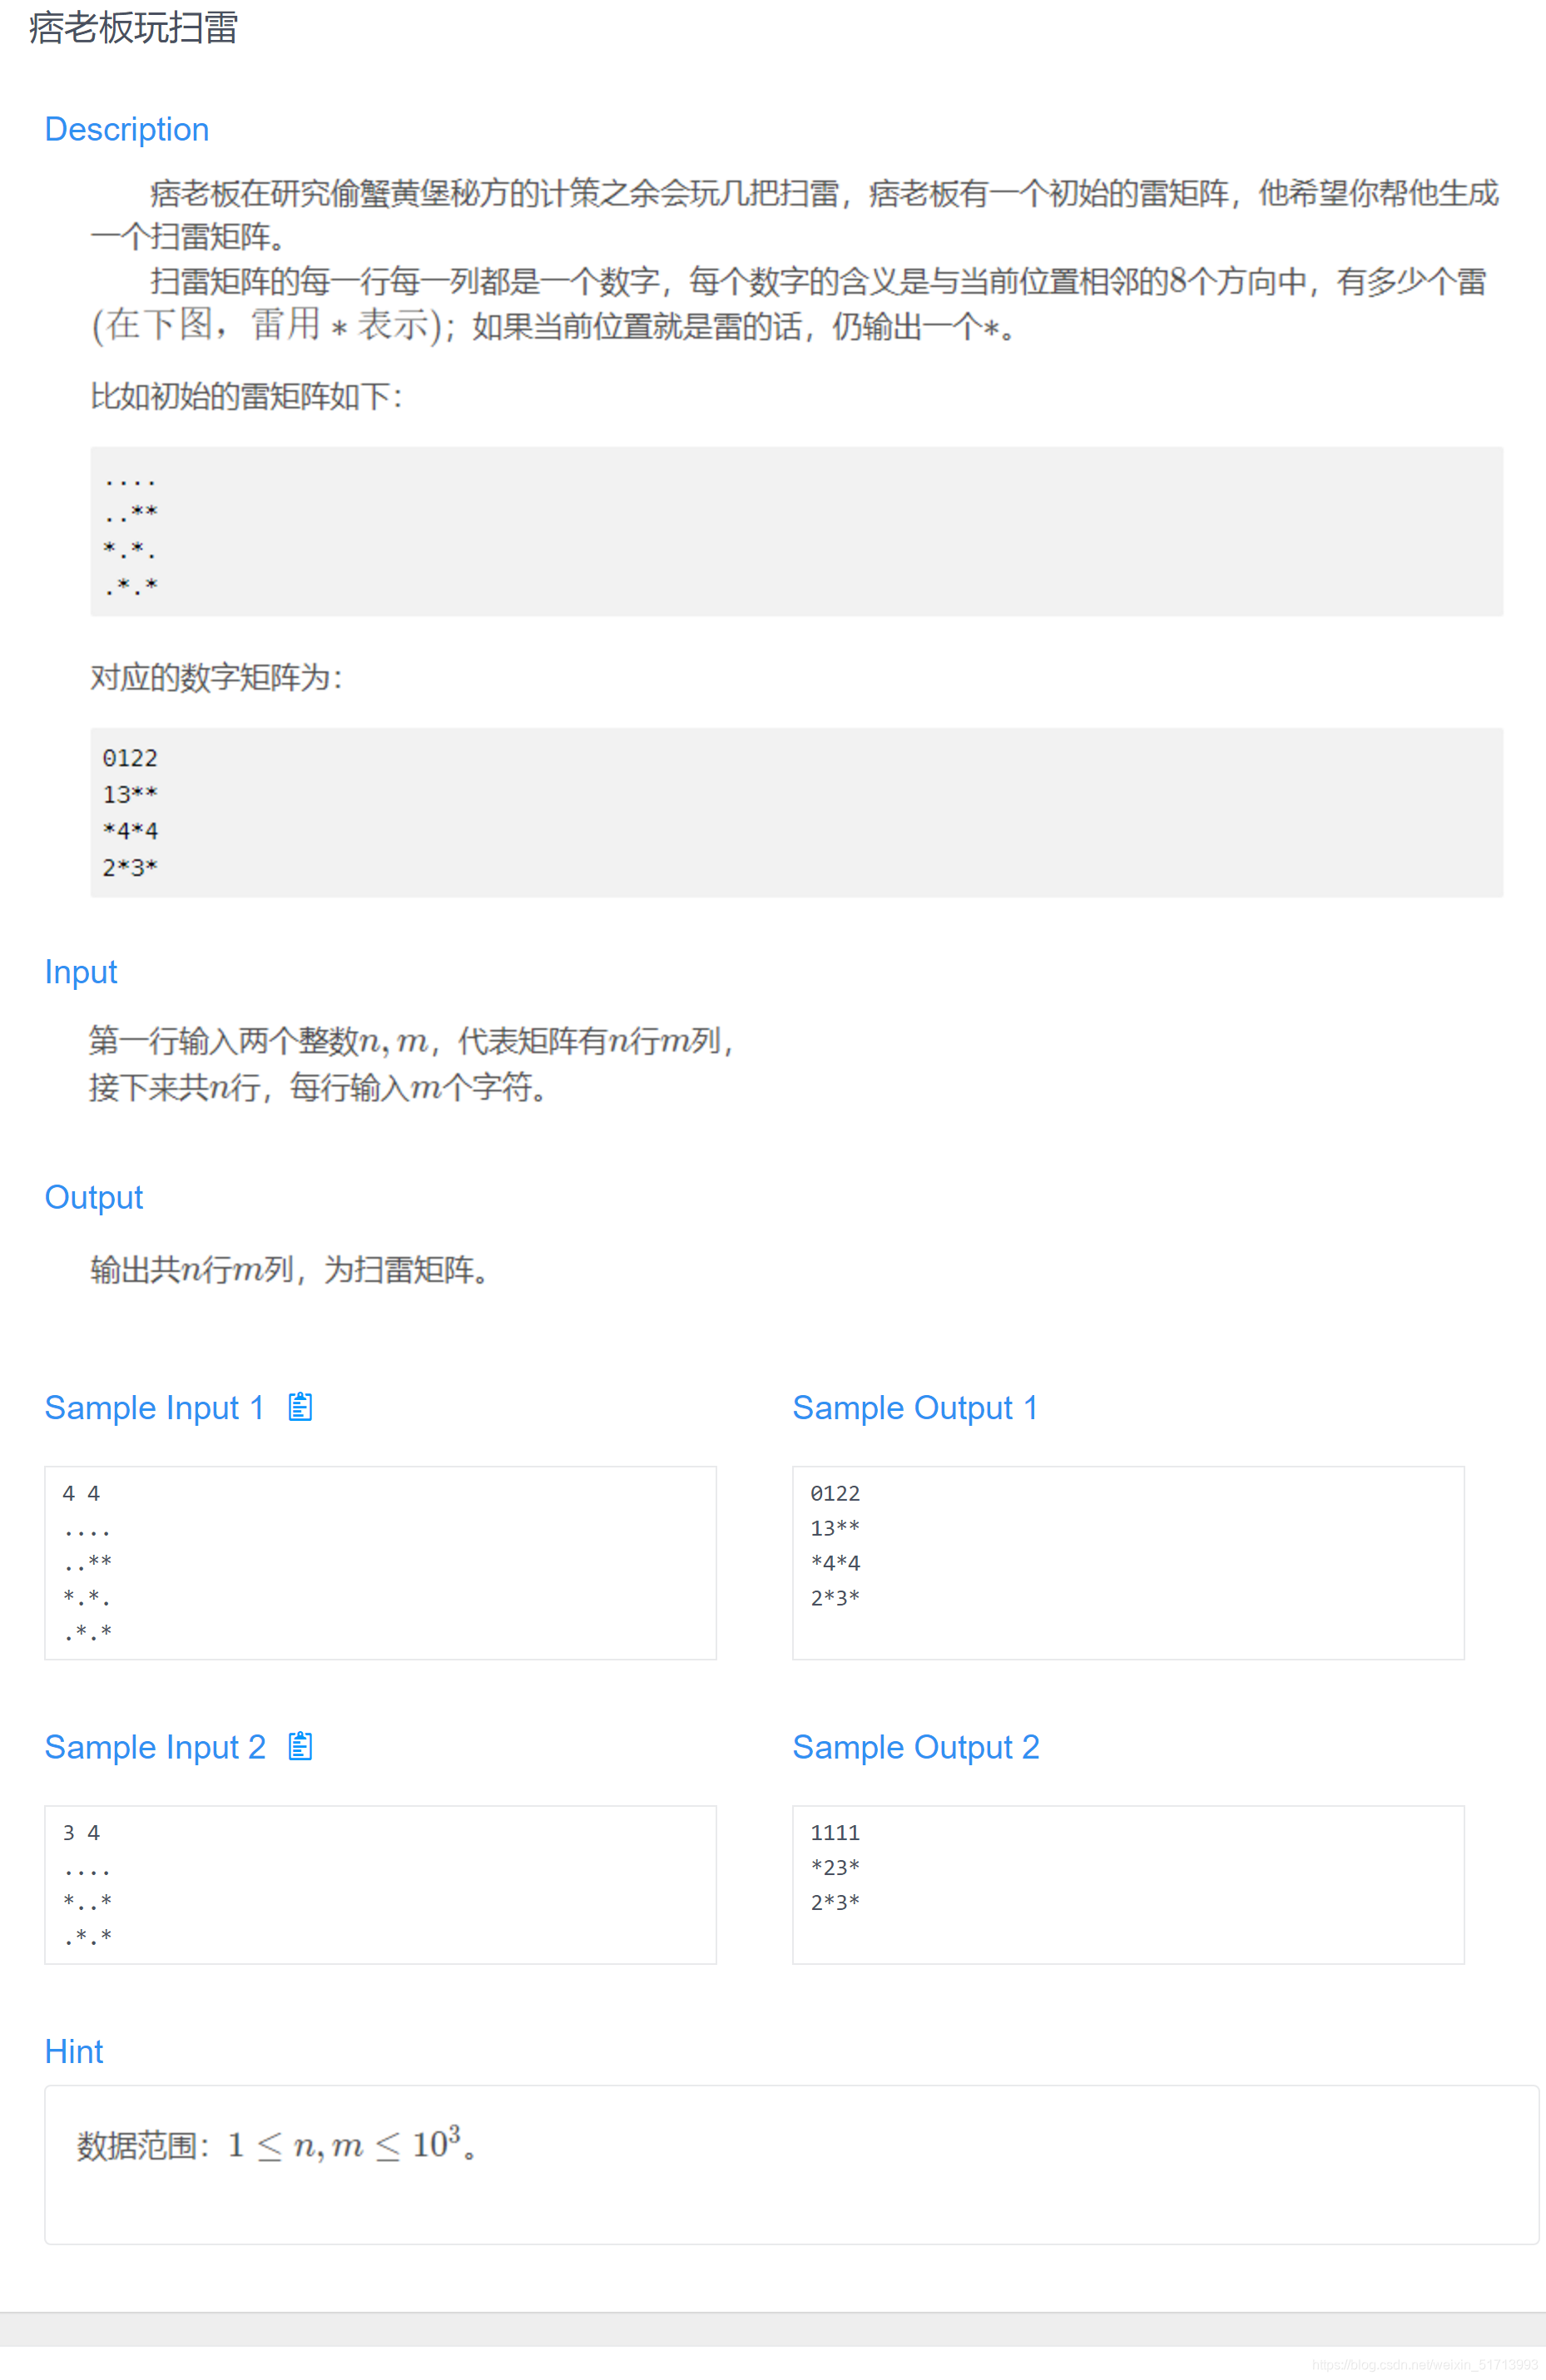Screen dimensions: 1546x2380
Task: Click '2*3*' in the description number matrix
Action: [x=130, y=867]
